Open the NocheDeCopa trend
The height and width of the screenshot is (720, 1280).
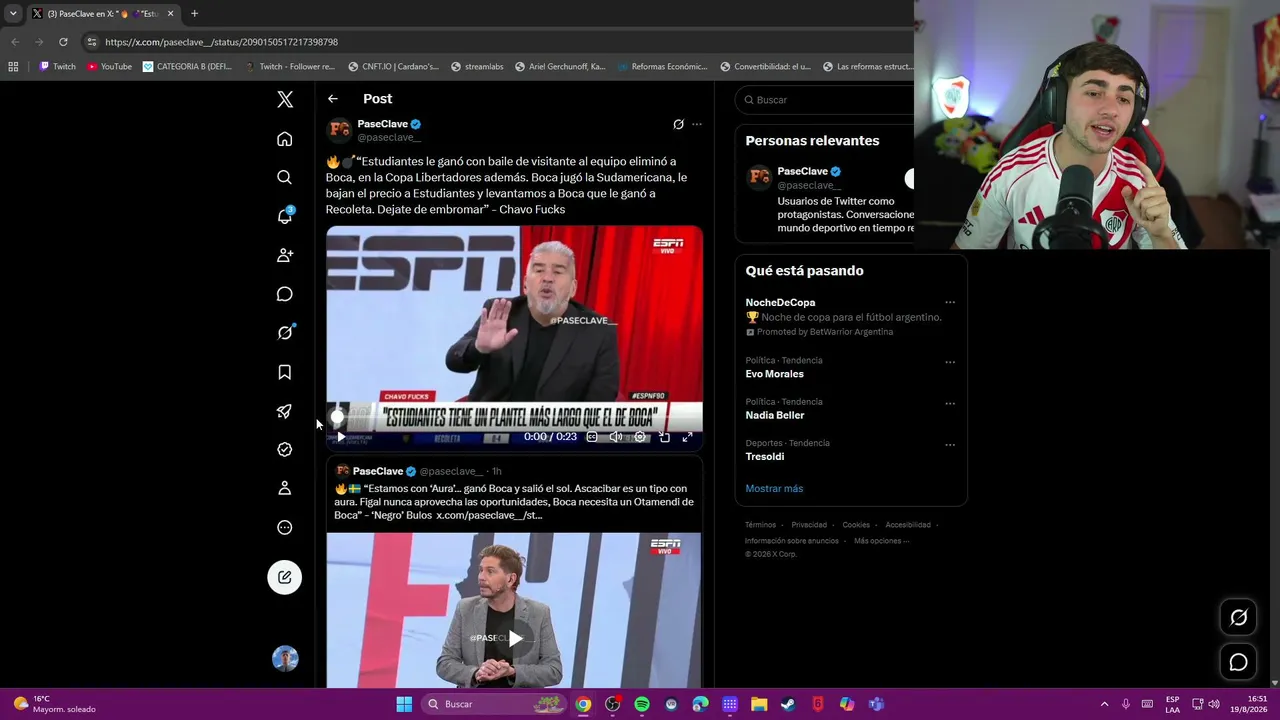(x=780, y=302)
